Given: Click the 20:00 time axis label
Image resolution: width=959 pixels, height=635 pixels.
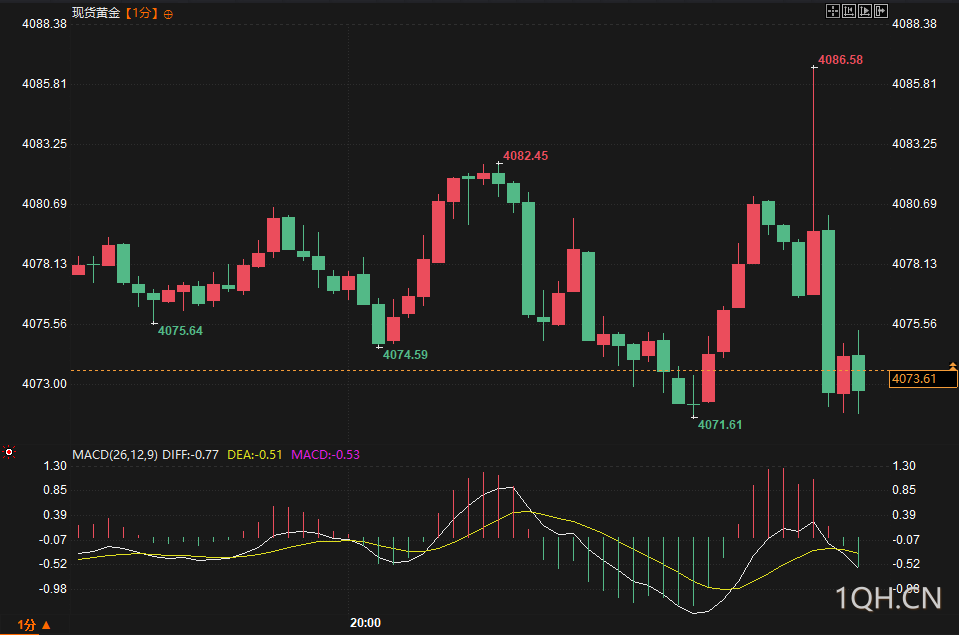Looking at the screenshot, I should click(x=365, y=623).
